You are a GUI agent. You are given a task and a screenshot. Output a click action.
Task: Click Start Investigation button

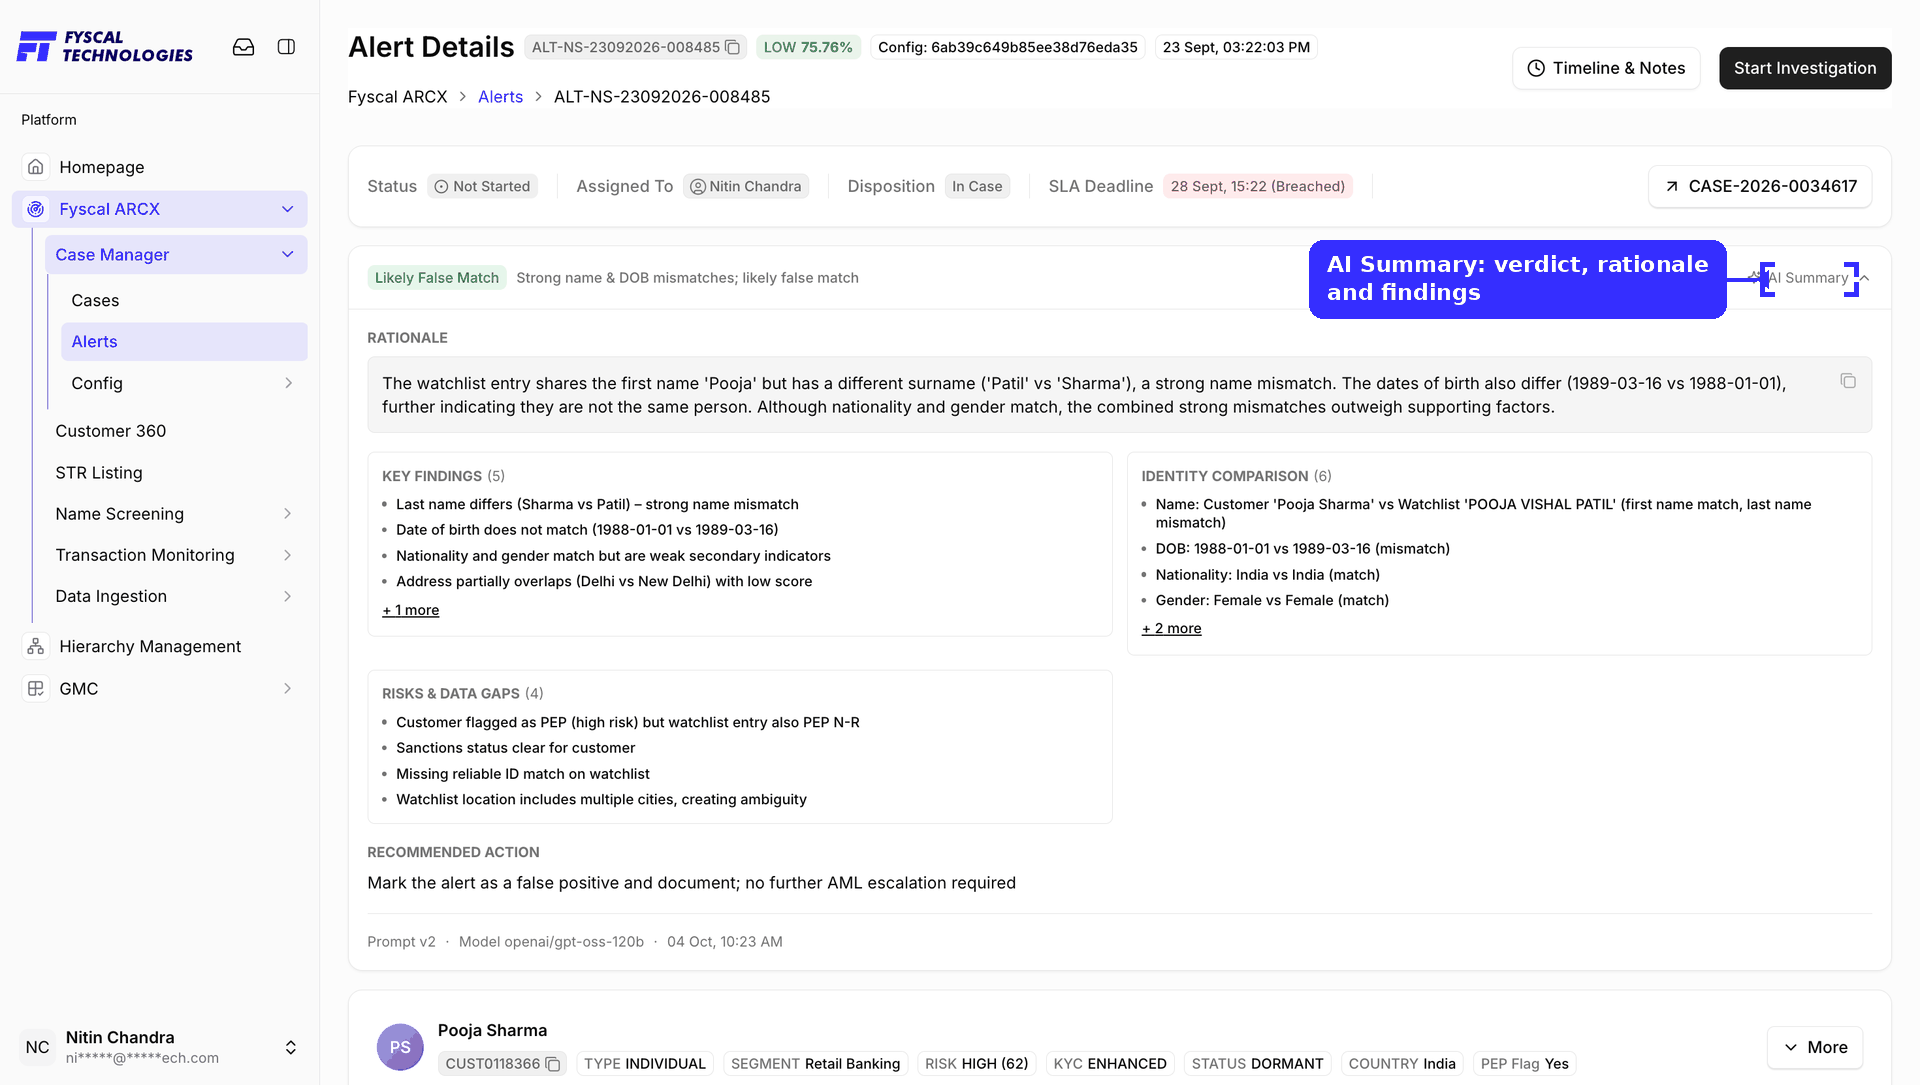click(x=1805, y=68)
